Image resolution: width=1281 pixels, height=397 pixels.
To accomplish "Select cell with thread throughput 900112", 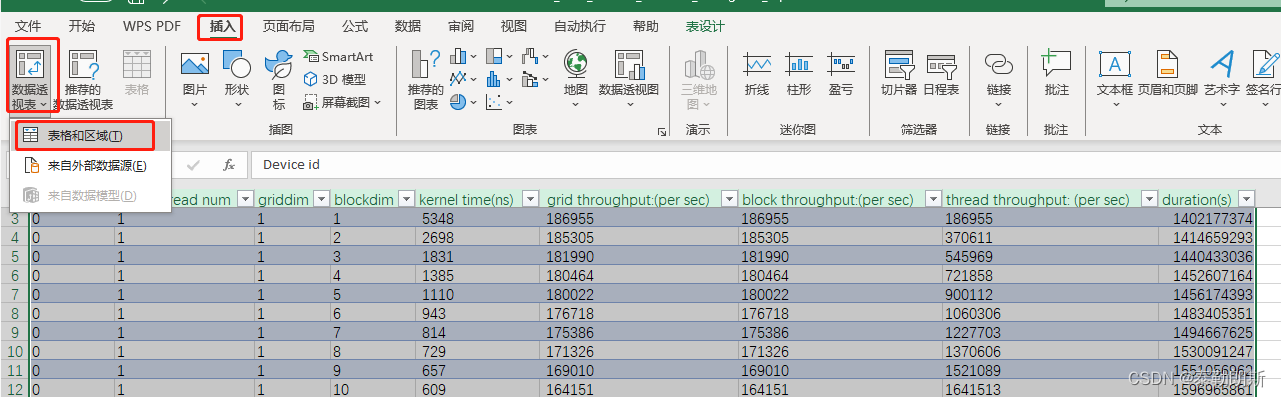I will pyautogui.click(x=1051, y=295).
